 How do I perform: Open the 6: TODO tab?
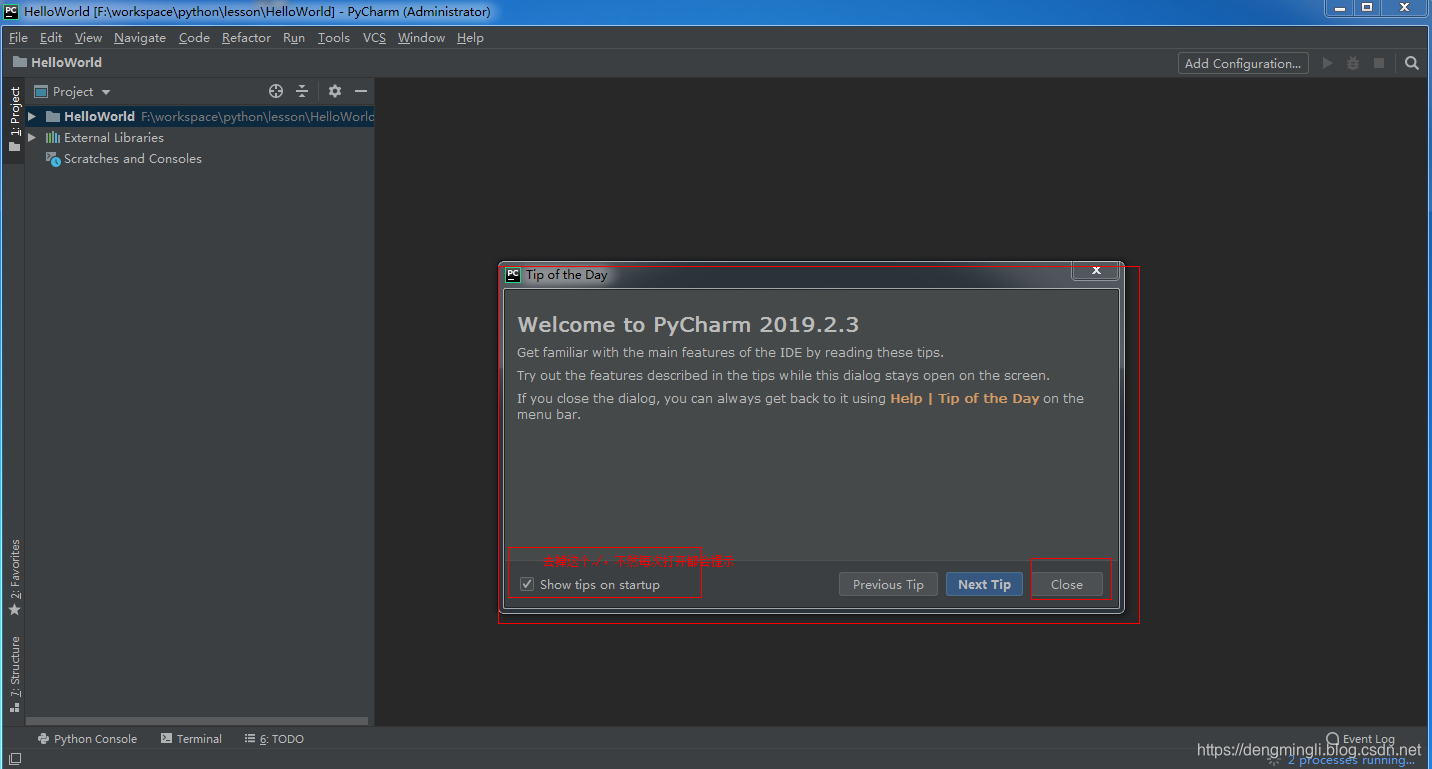pos(274,739)
